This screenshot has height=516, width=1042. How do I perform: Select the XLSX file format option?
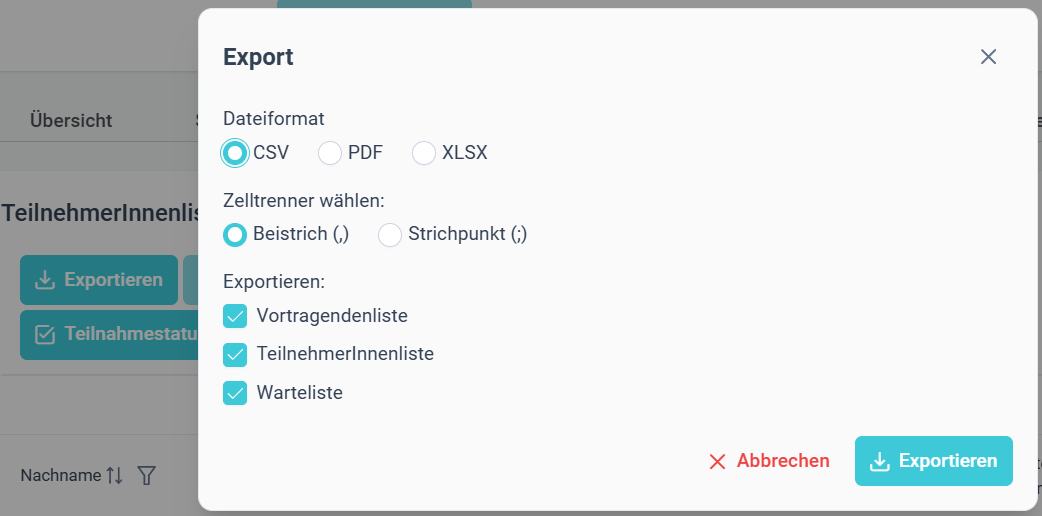pos(424,153)
